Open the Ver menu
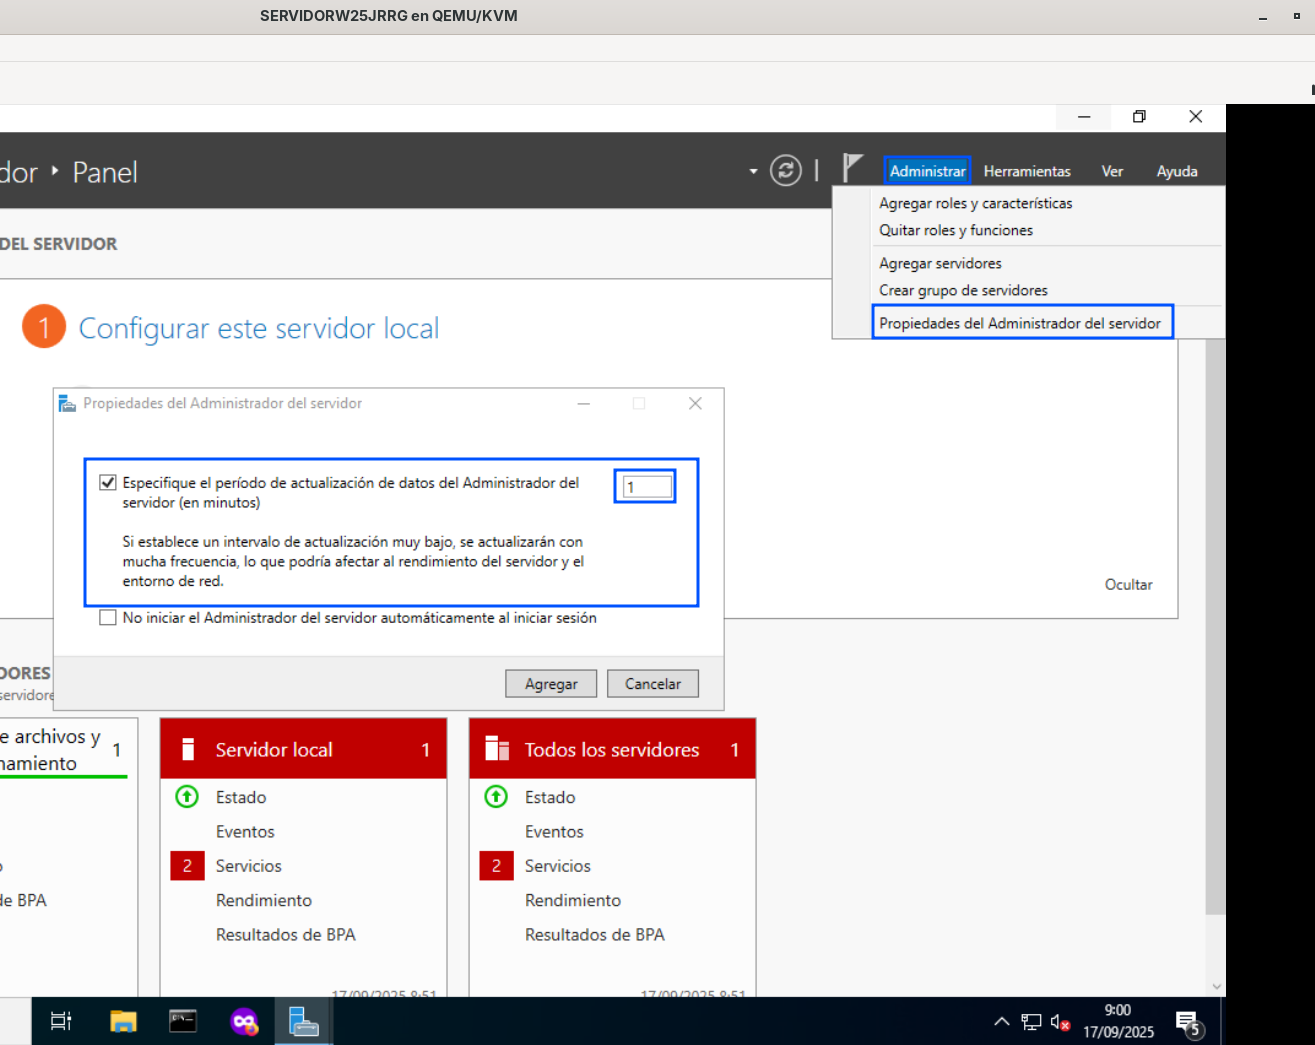Image resolution: width=1315 pixels, height=1045 pixels. 1112,171
